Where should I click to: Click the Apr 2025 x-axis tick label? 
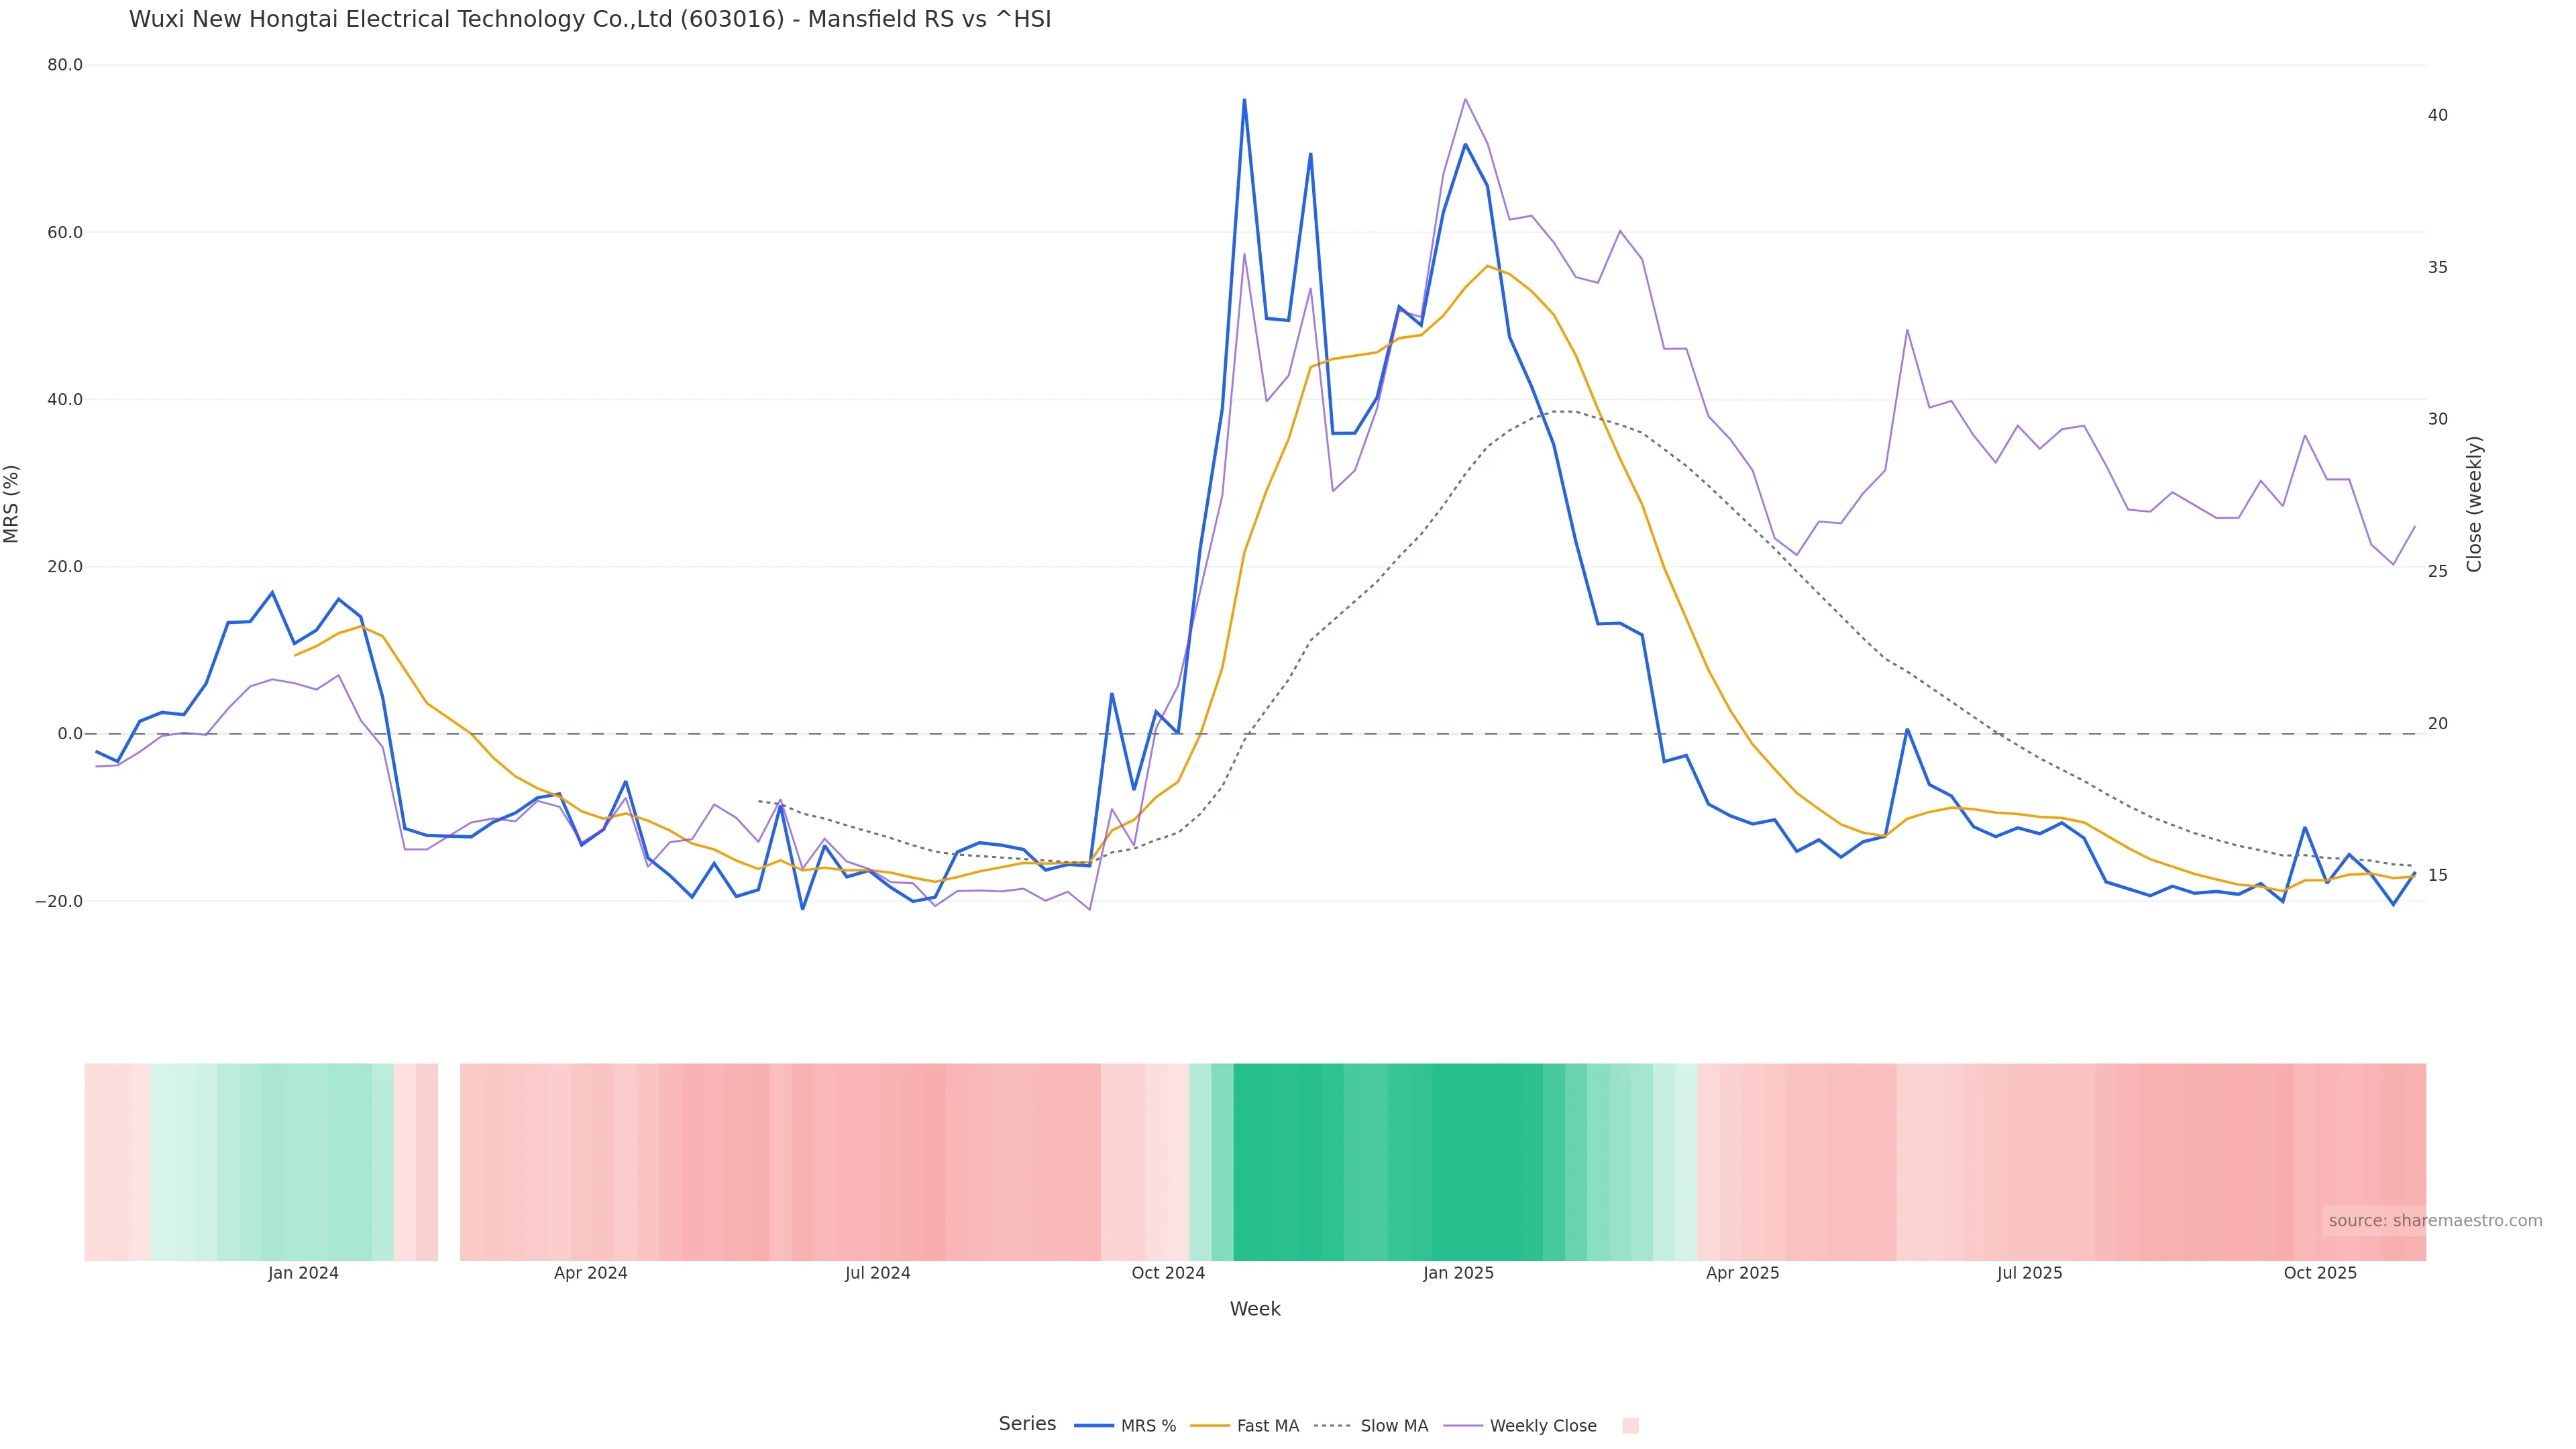(1742, 1273)
